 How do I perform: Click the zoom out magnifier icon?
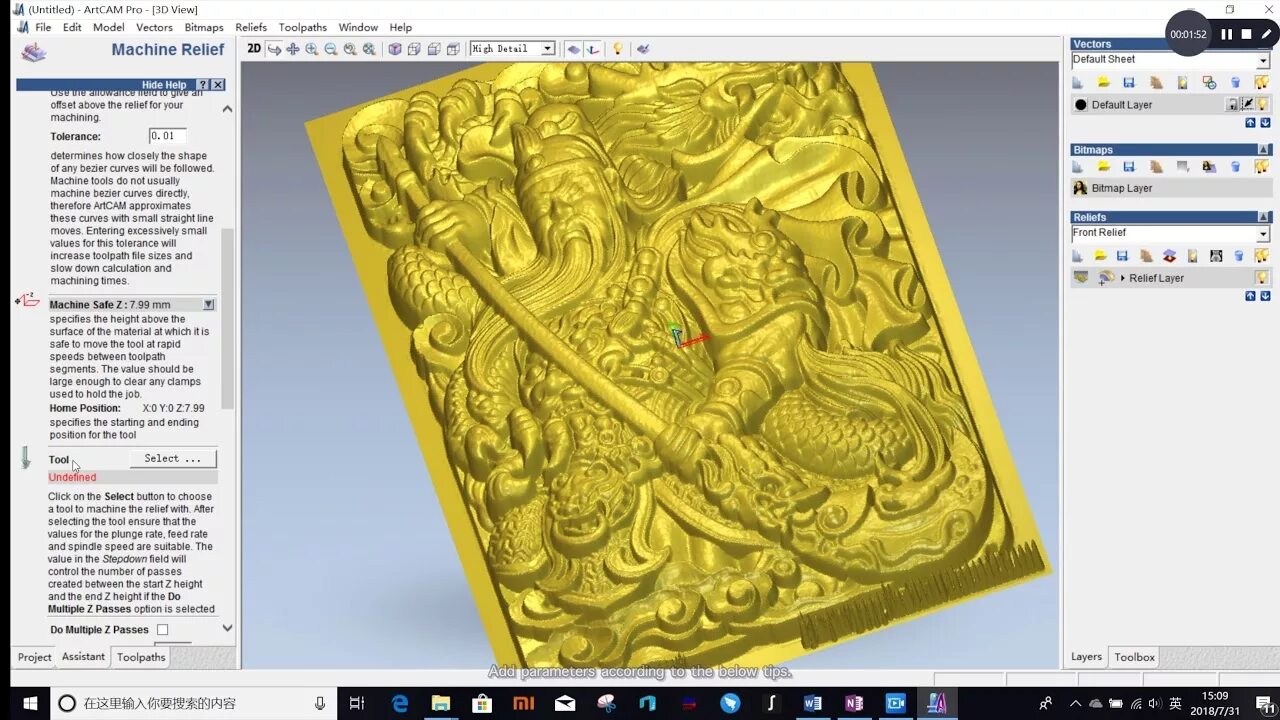pos(331,49)
